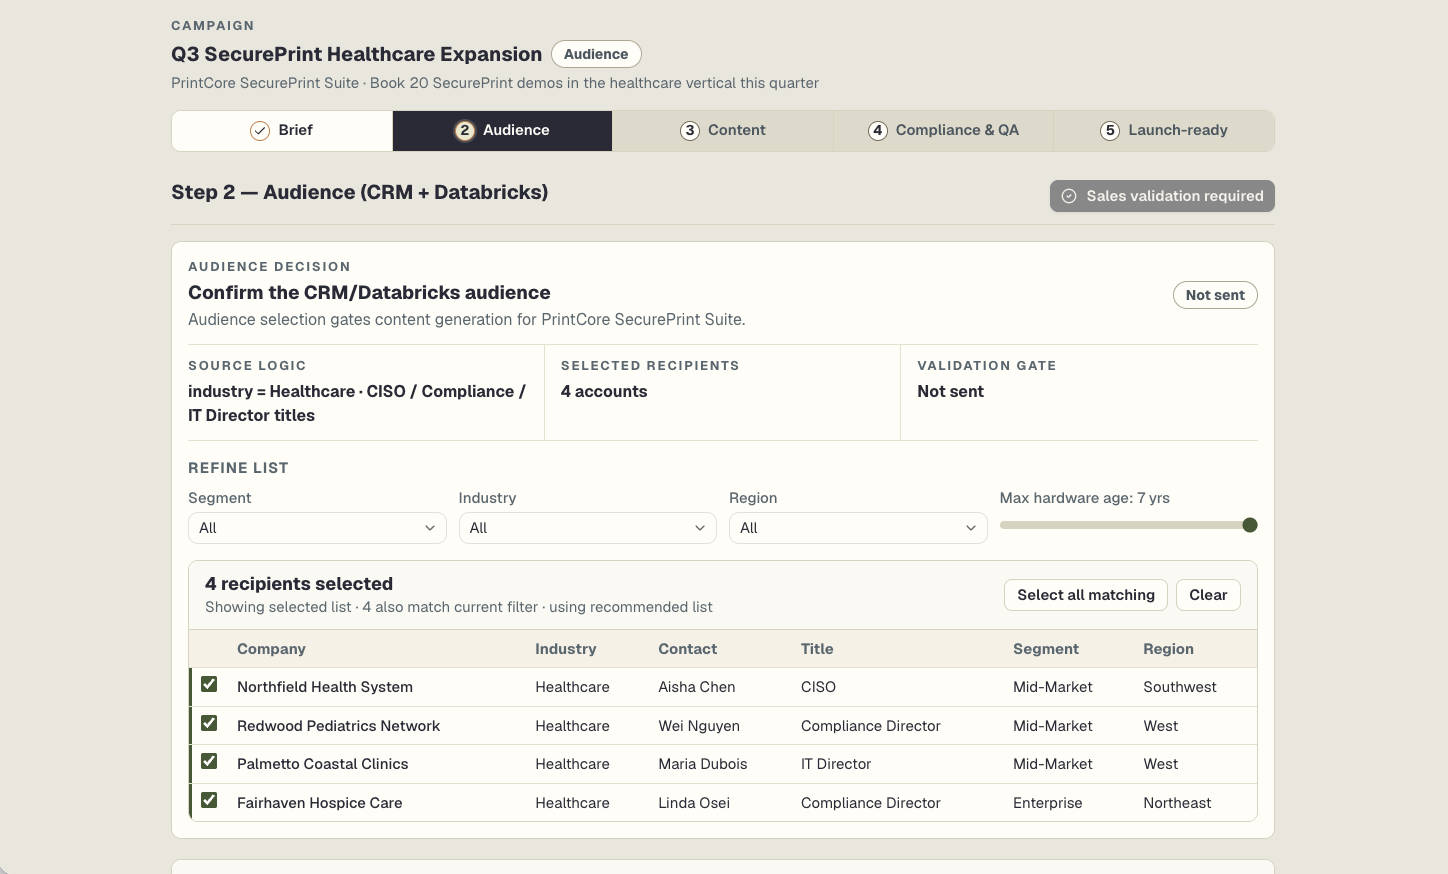This screenshot has width=1448, height=874.
Task: Click Not sent under Validation Gate
Action: [950, 392]
